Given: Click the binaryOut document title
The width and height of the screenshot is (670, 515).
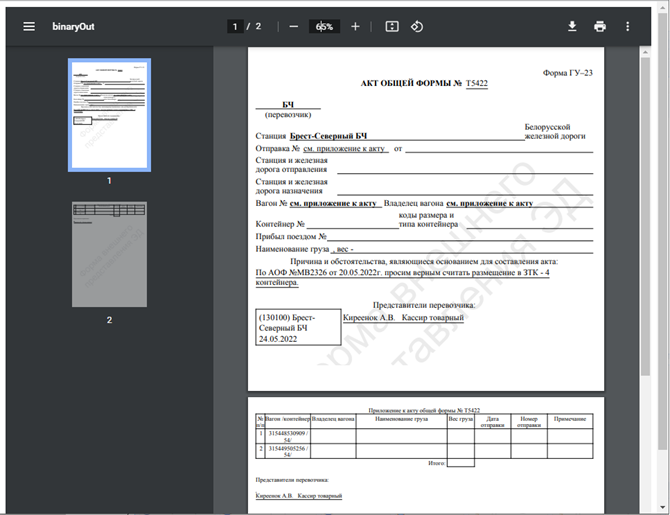Looking at the screenshot, I should 73,26.
